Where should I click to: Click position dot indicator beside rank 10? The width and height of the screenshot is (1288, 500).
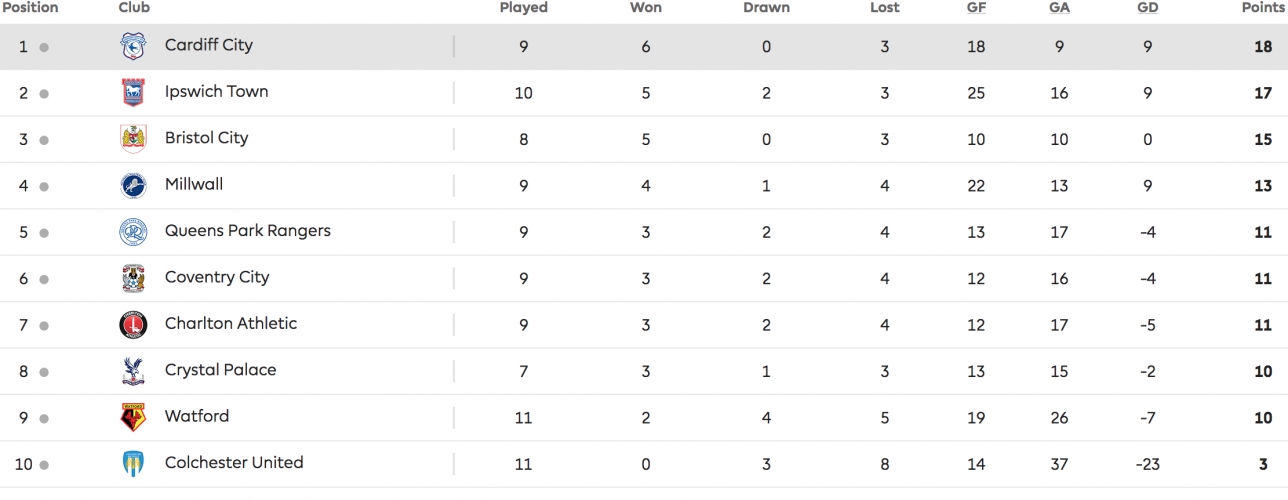[x=44, y=465]
